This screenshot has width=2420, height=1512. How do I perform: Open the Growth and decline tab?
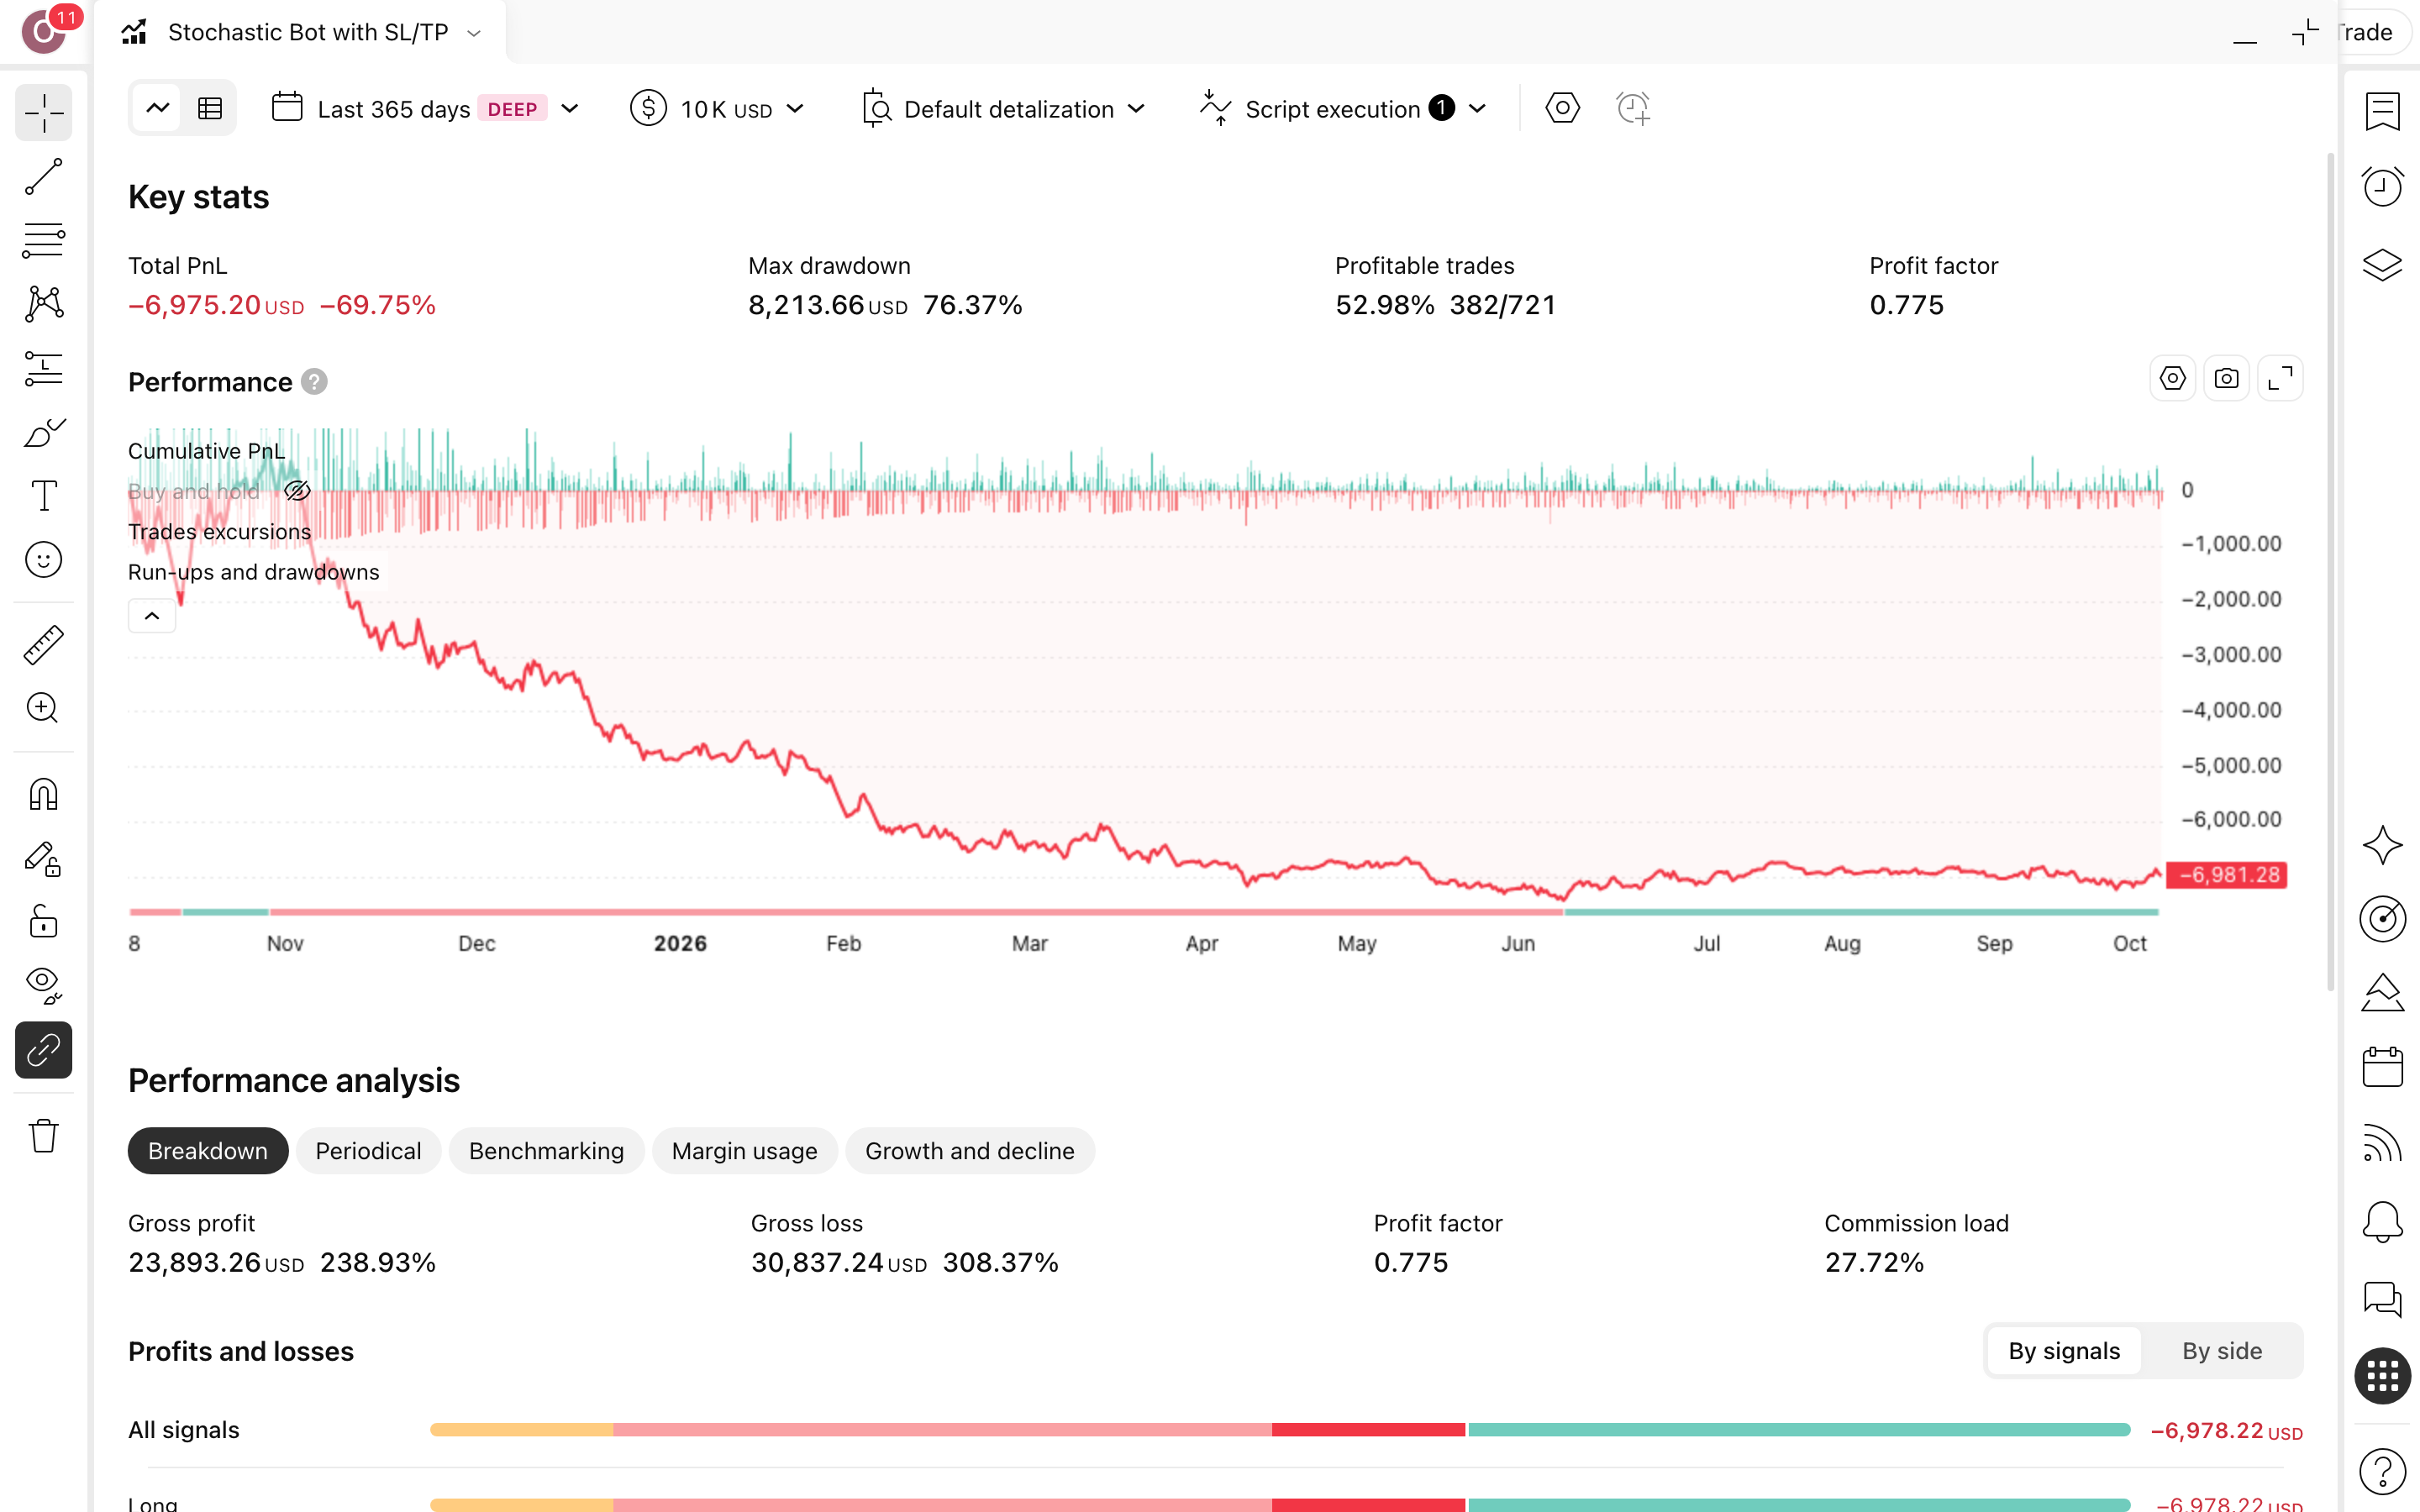tap(969, 1151)
